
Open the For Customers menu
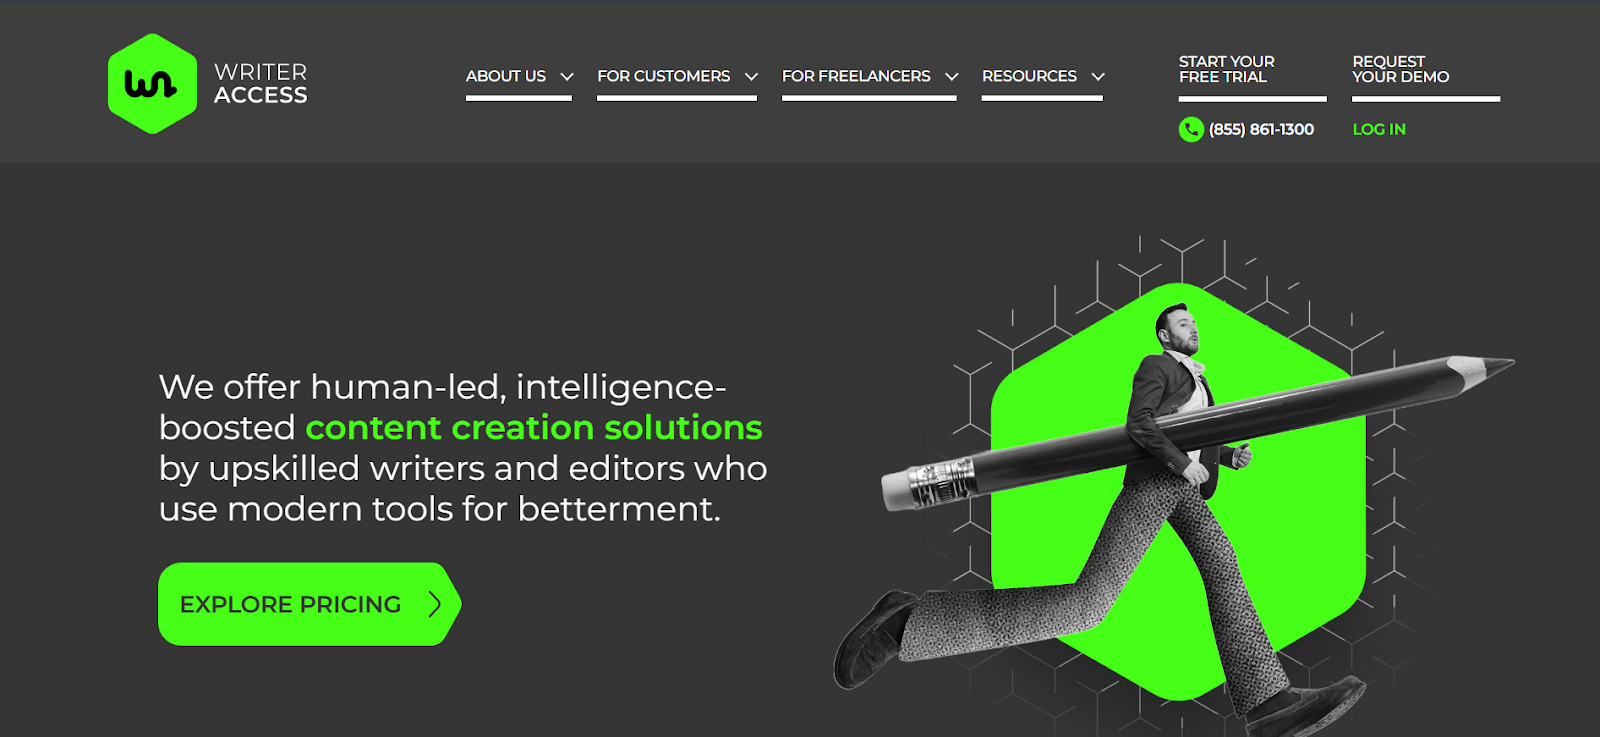(x=664, y=76)
